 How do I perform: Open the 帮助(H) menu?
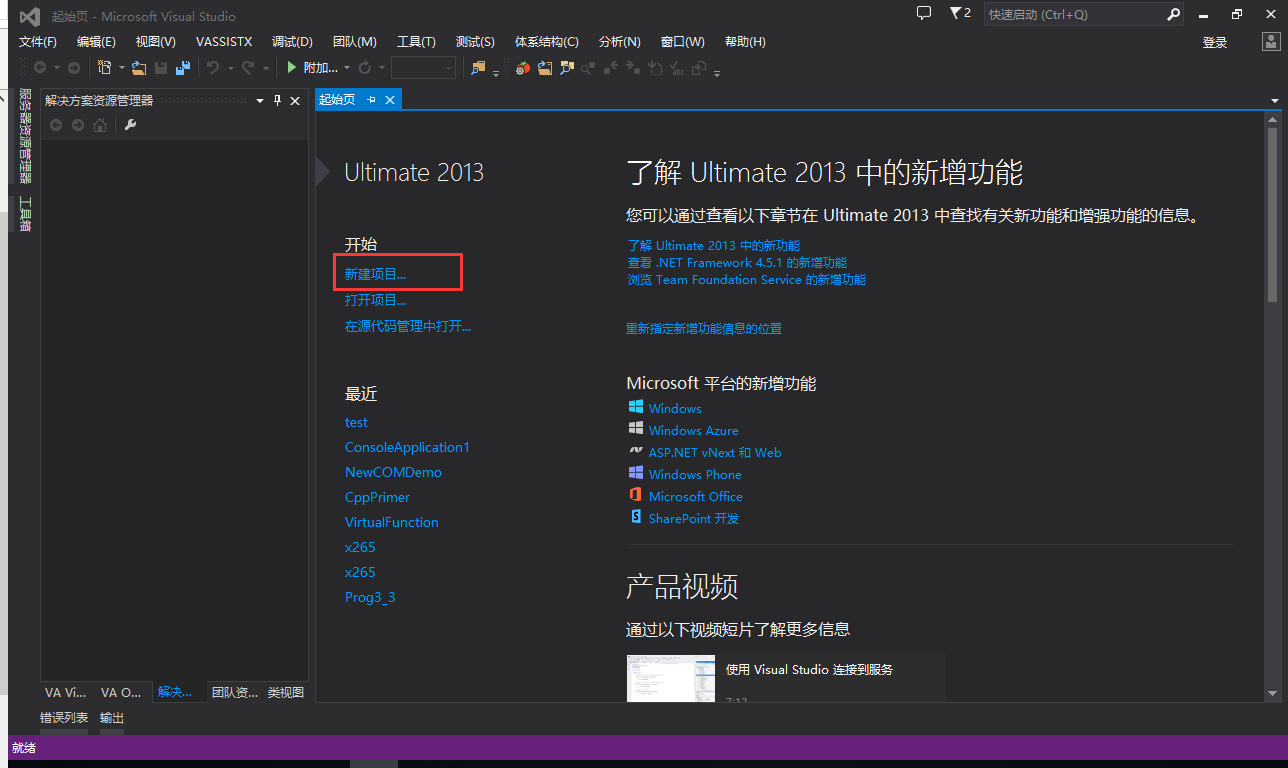click(745, 41)
